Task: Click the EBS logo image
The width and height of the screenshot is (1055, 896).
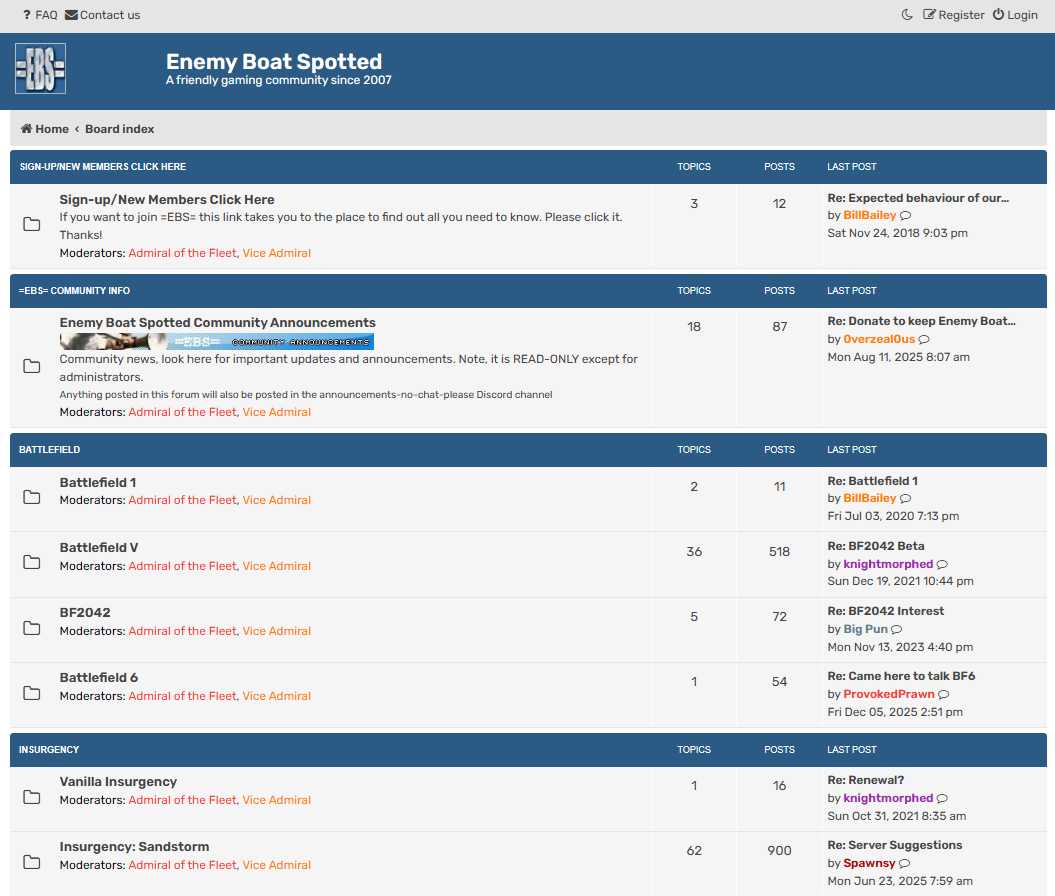Action: click(x=40, y=69)
